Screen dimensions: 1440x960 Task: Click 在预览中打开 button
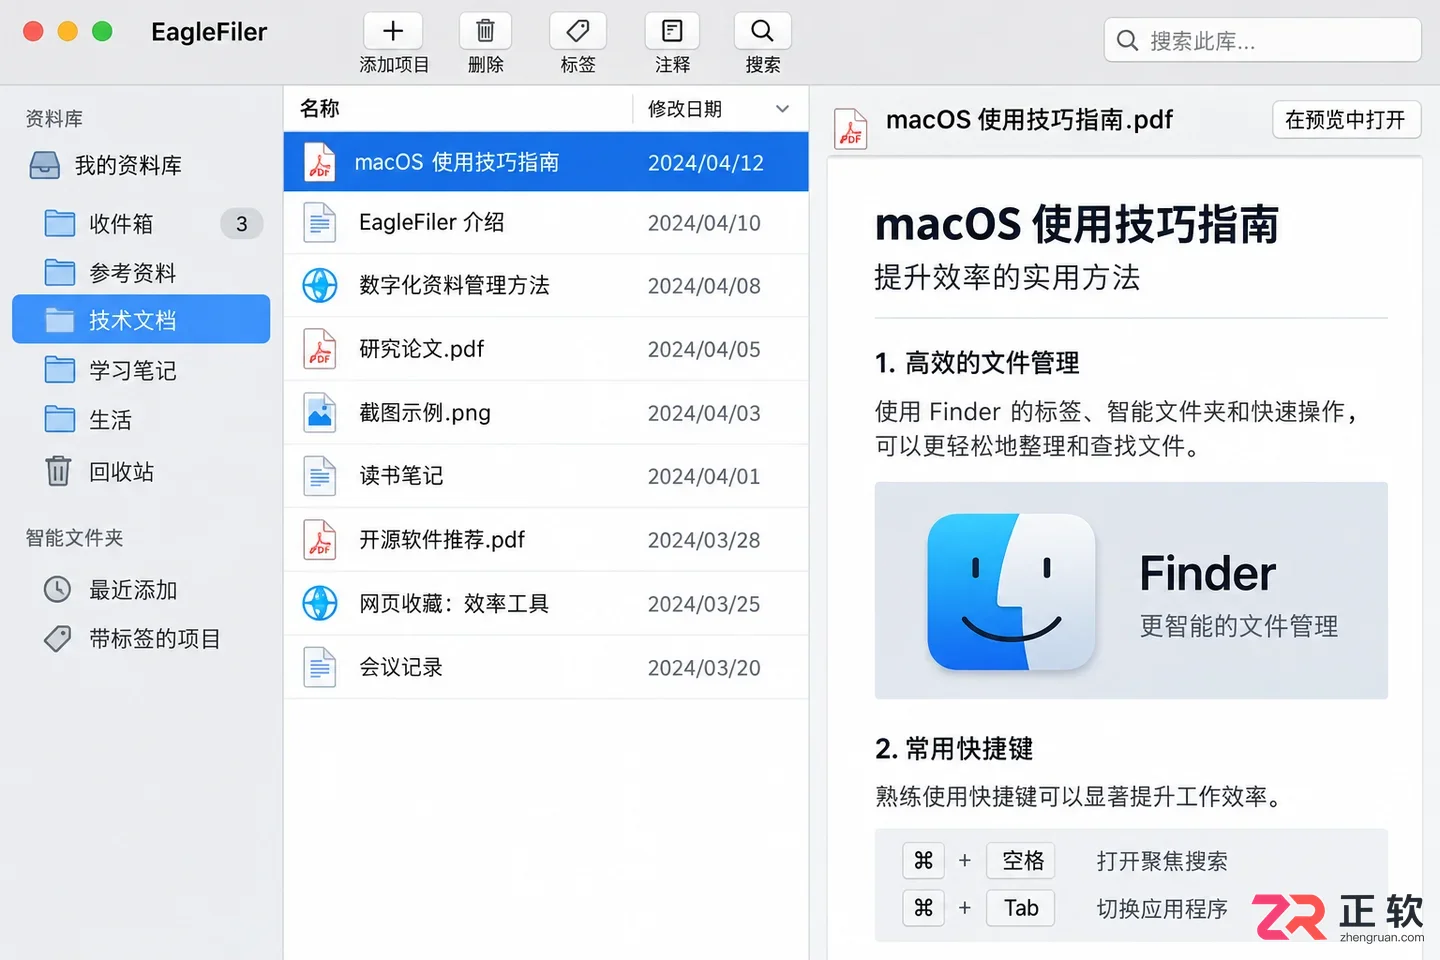1346,120
